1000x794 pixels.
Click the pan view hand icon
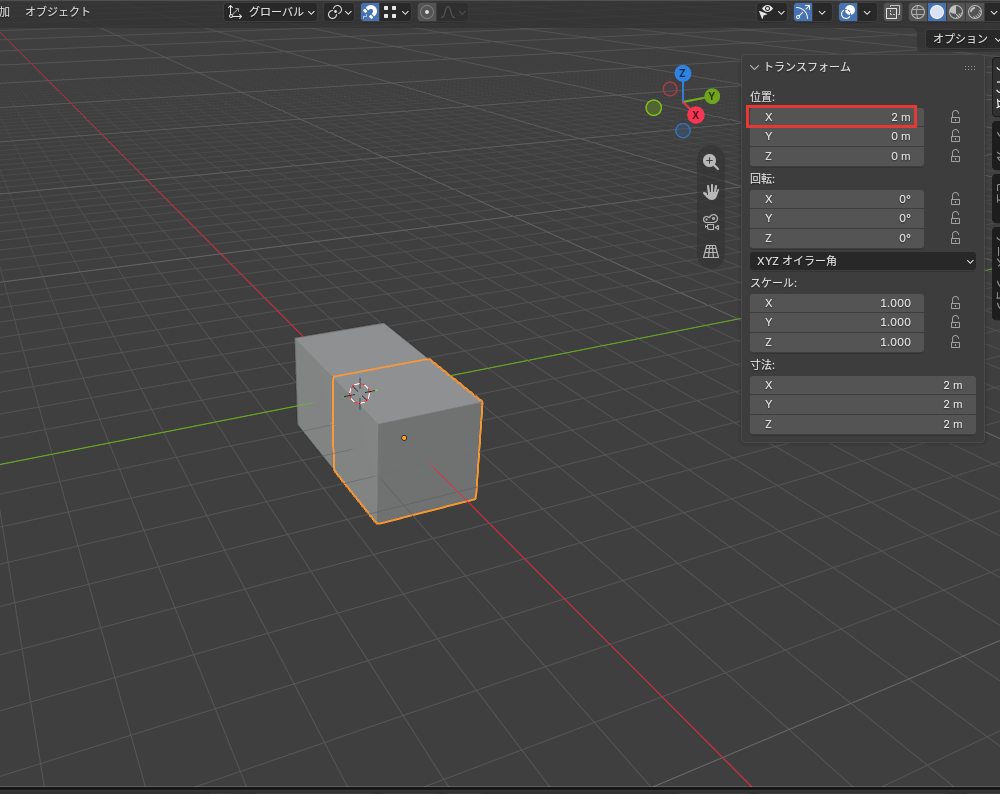pyautogui.click(x=710, y=191)
